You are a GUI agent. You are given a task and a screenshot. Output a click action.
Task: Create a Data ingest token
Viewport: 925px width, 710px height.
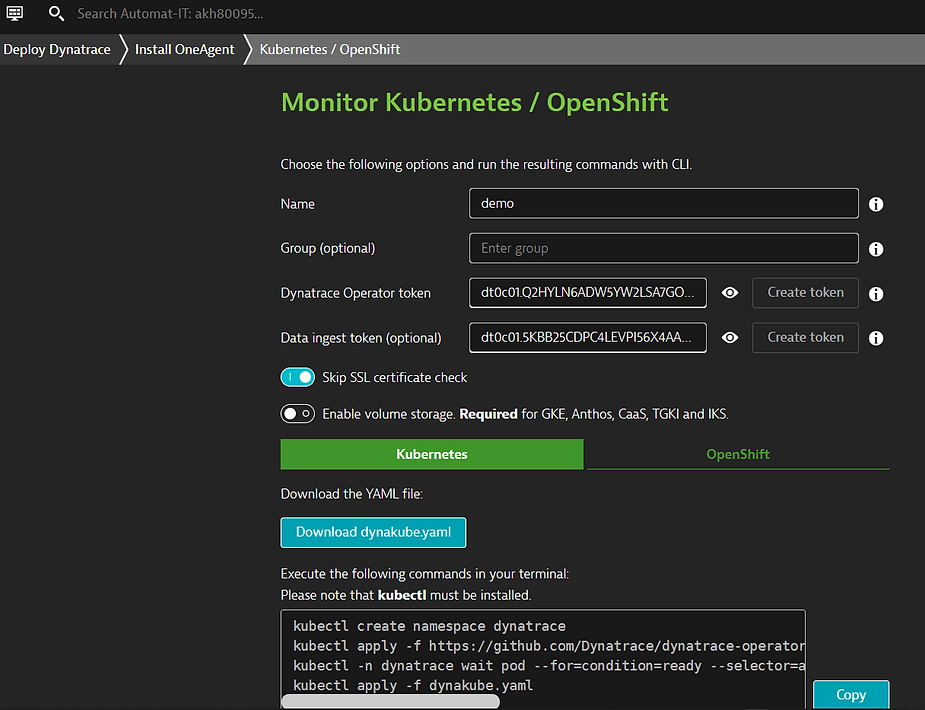click(805, 337)
